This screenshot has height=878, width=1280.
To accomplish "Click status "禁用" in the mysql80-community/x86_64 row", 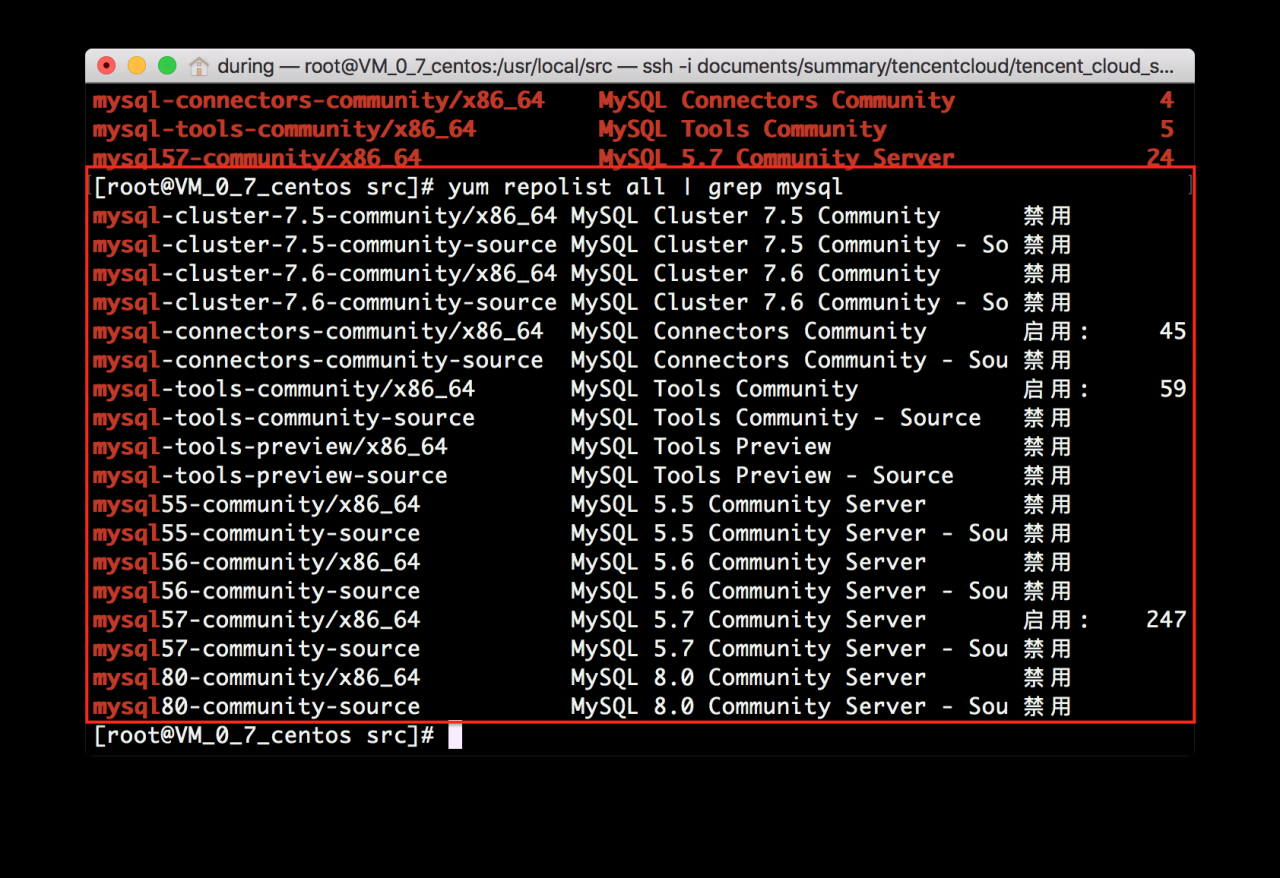I will click(x=1047, y=679).
